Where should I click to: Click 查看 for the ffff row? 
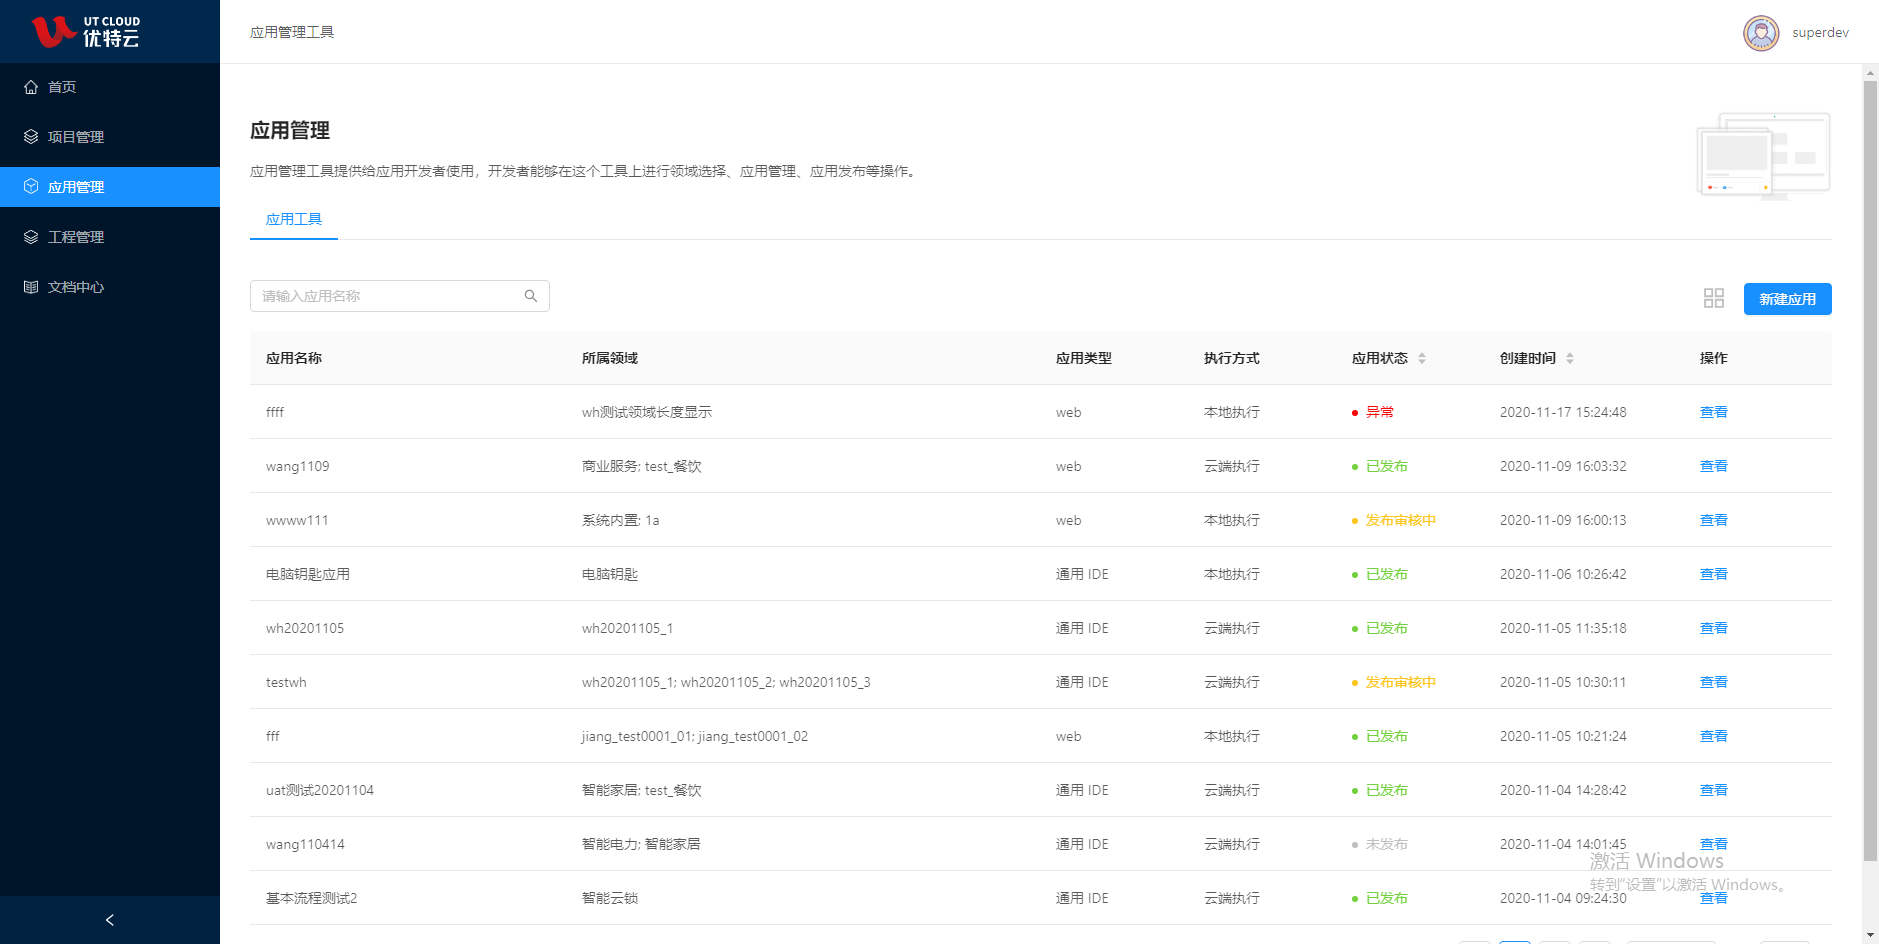click(x=1714, y=412)
